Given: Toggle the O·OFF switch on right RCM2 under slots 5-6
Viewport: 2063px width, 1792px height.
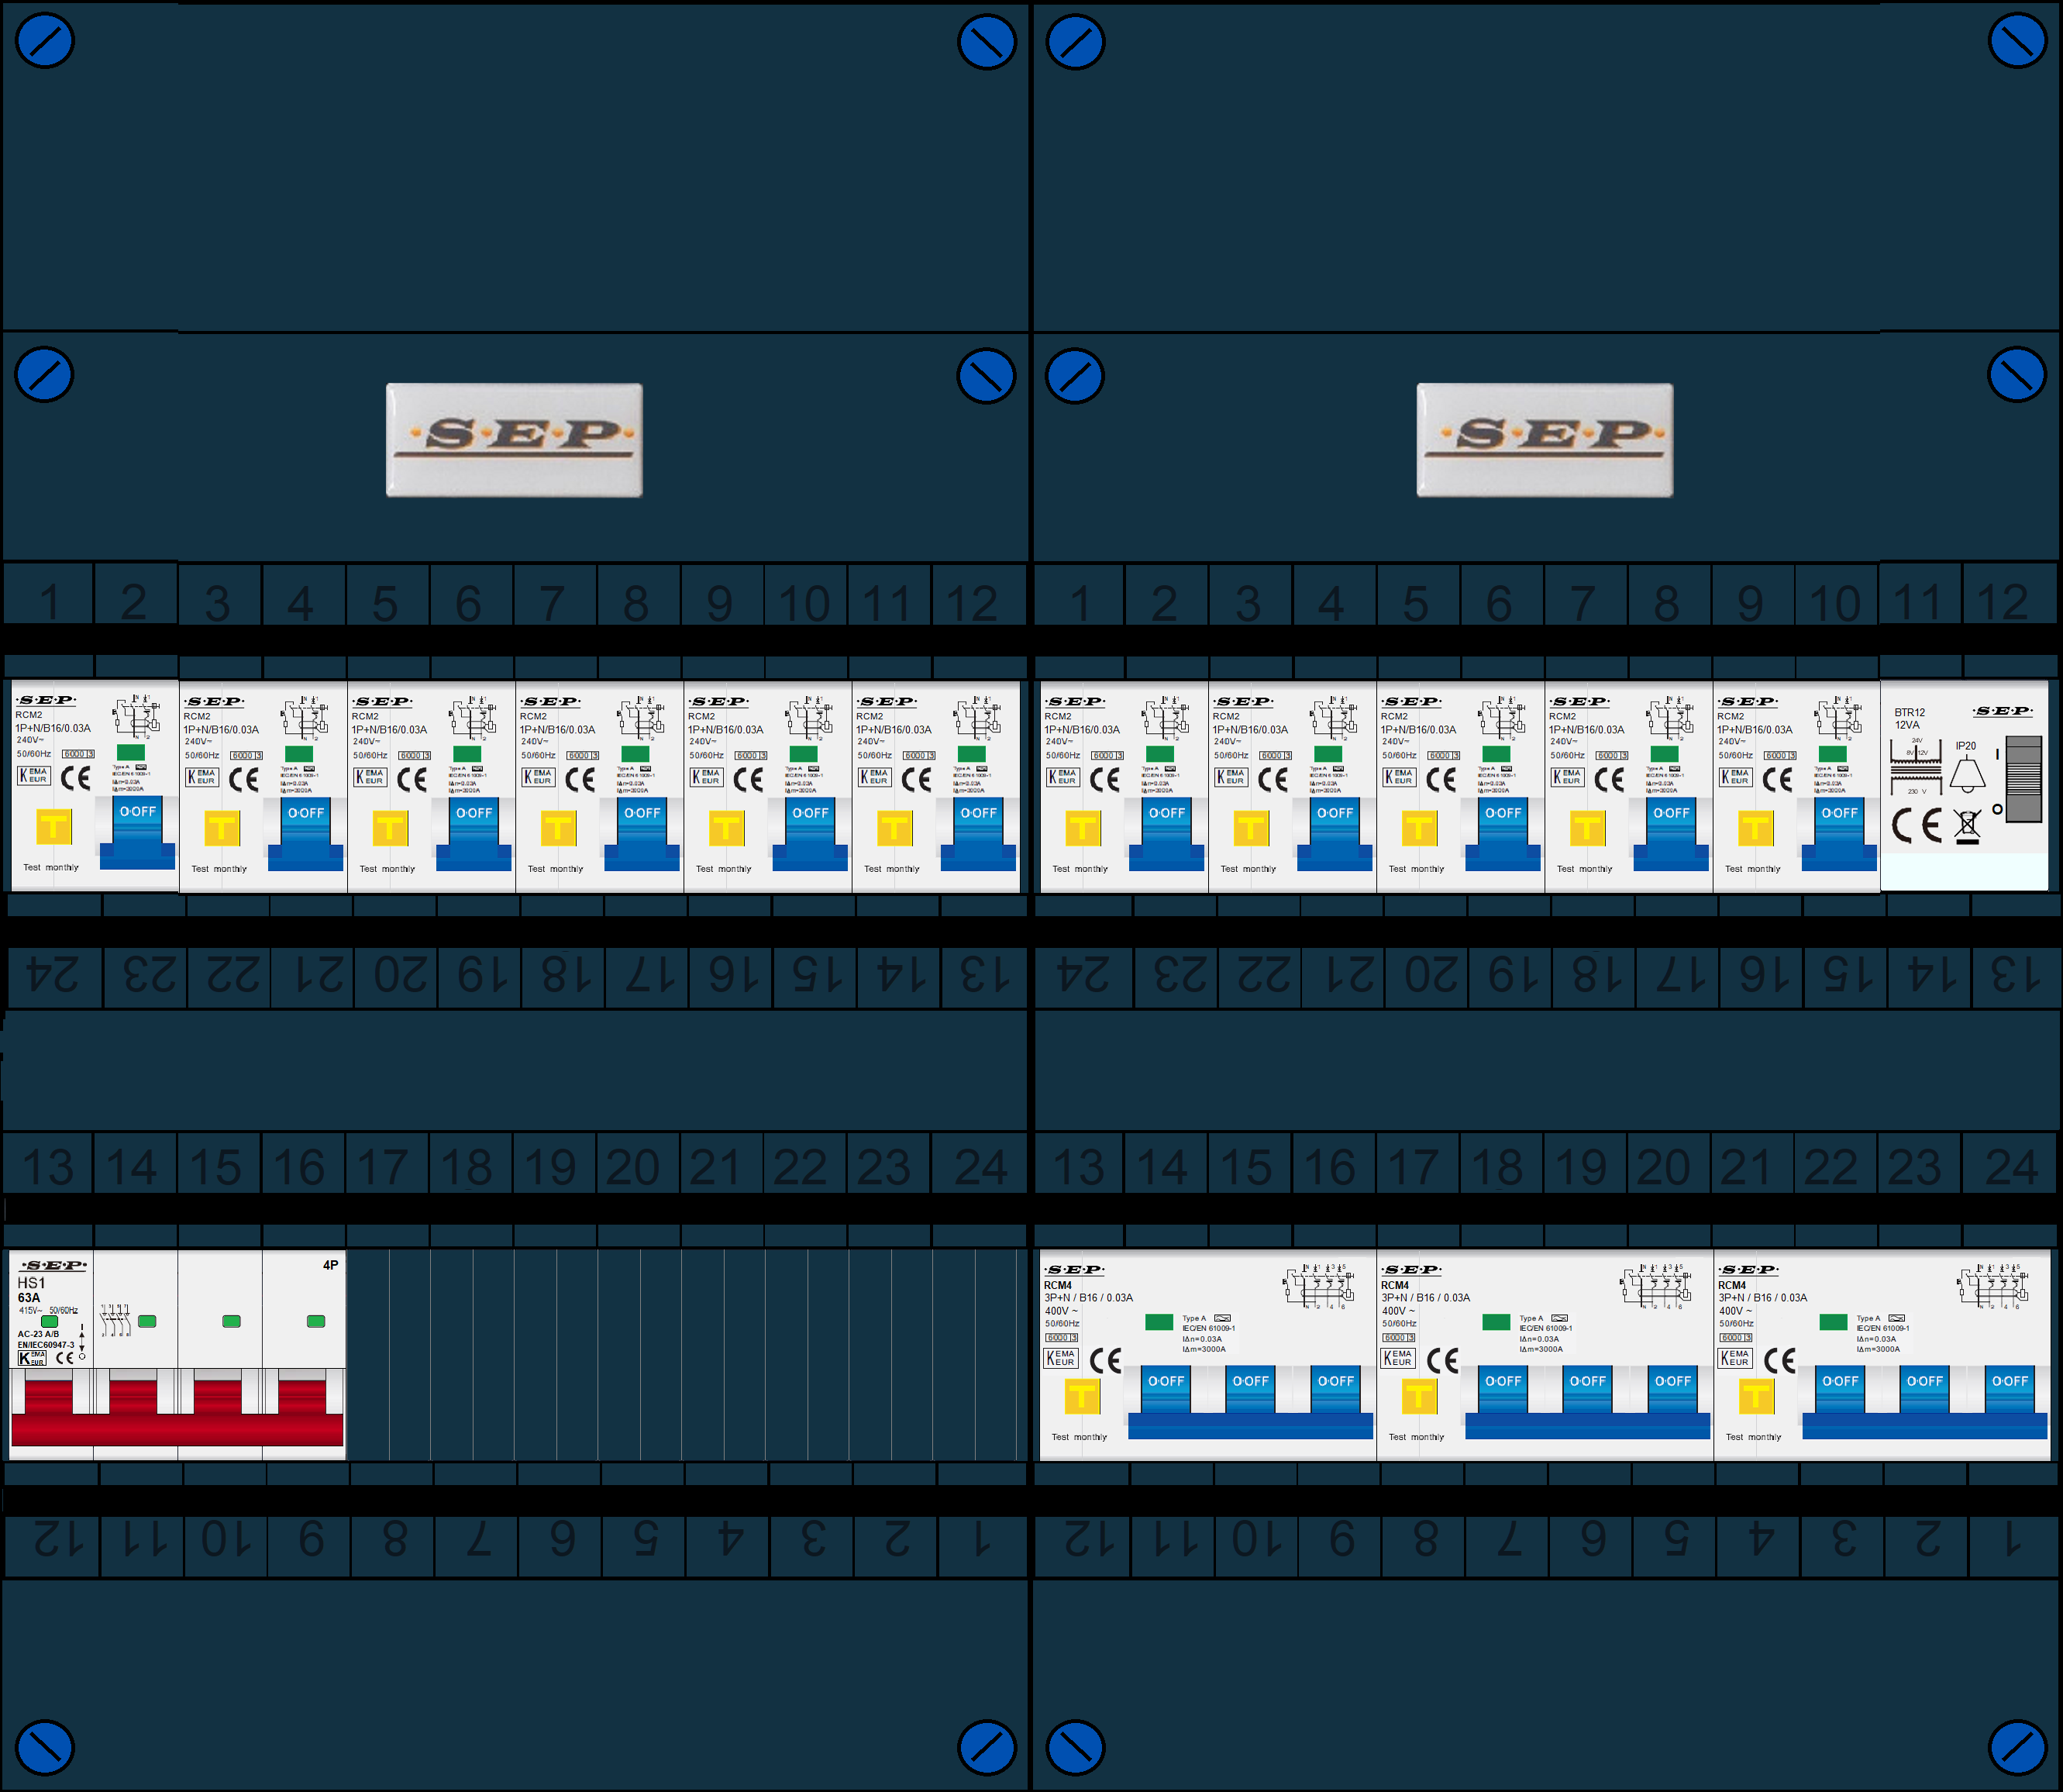Looking at the screenshot, I should tap(1502, 834).
